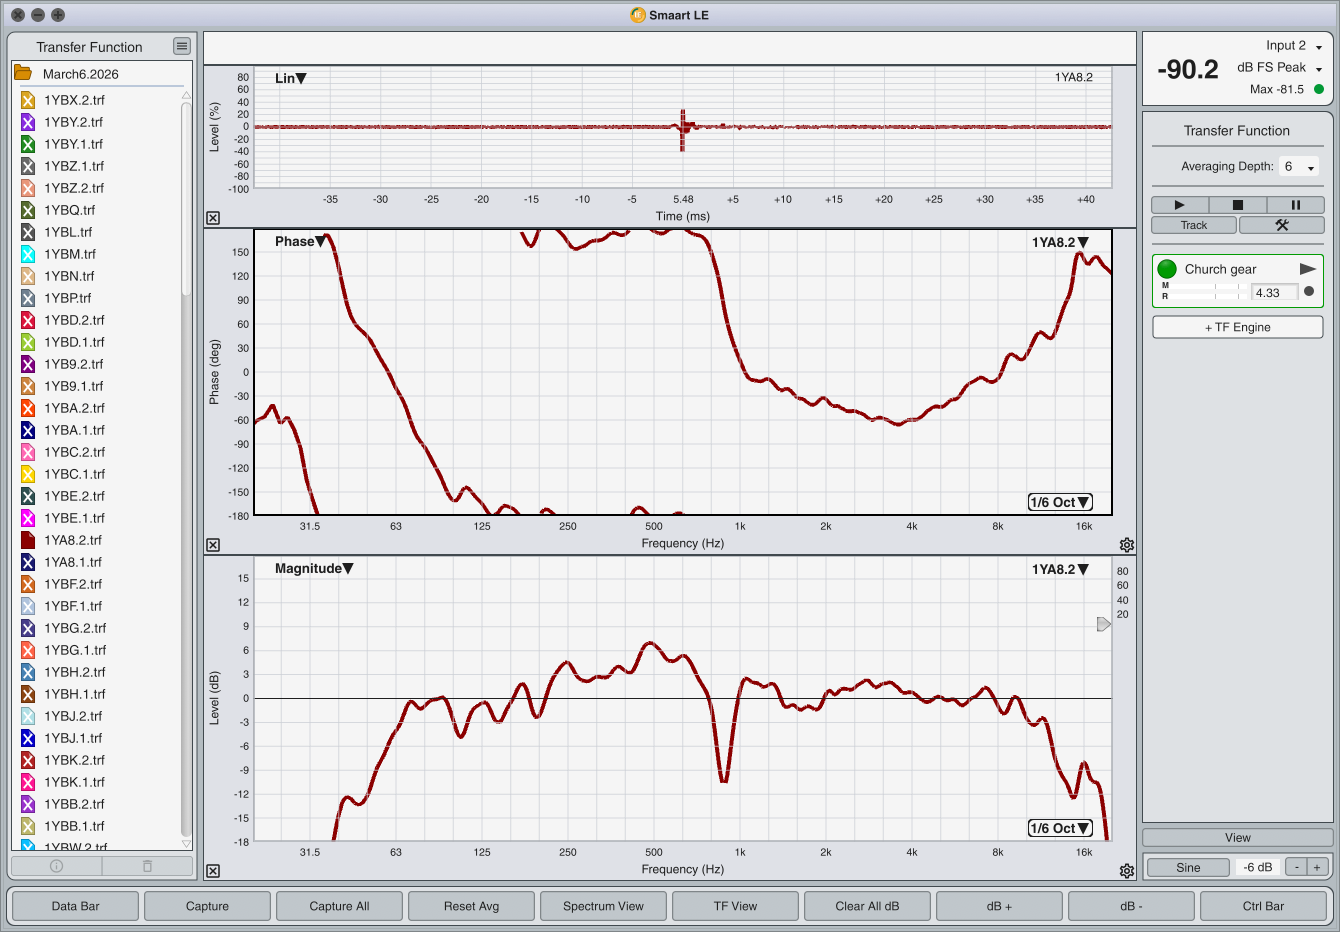Click the -6 dB generator level field
Image resolution: width=1340 pixels, height=932 pixels.
[x=1258, y=867]
